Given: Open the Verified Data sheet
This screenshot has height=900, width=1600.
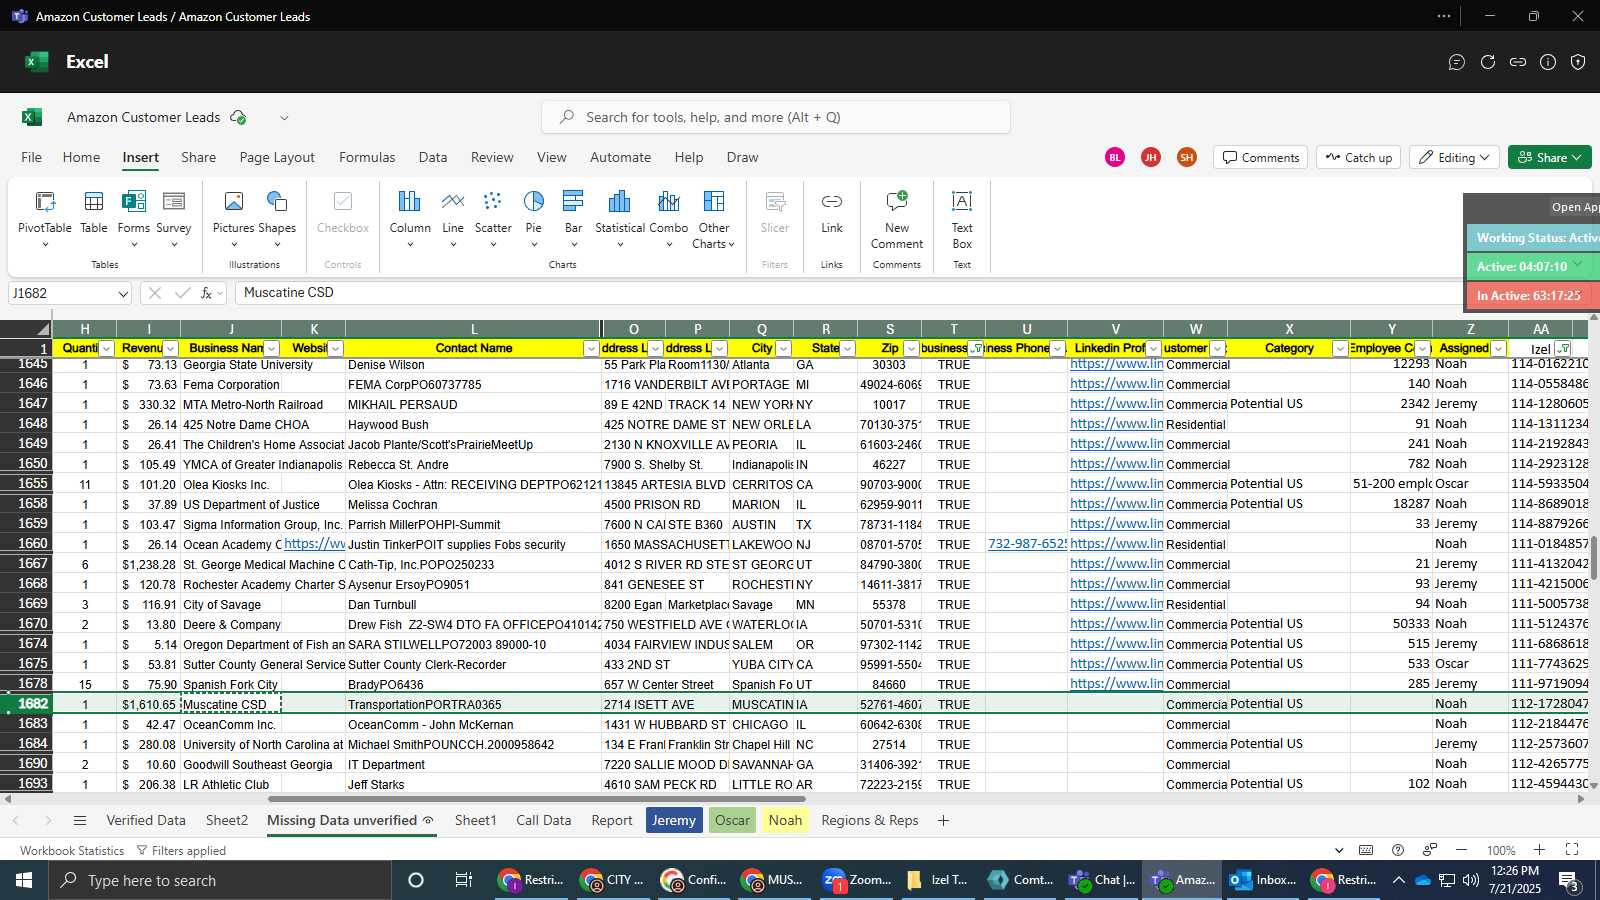Looking at the screenshot, I should pyautogui.click(x=146, y=820).
